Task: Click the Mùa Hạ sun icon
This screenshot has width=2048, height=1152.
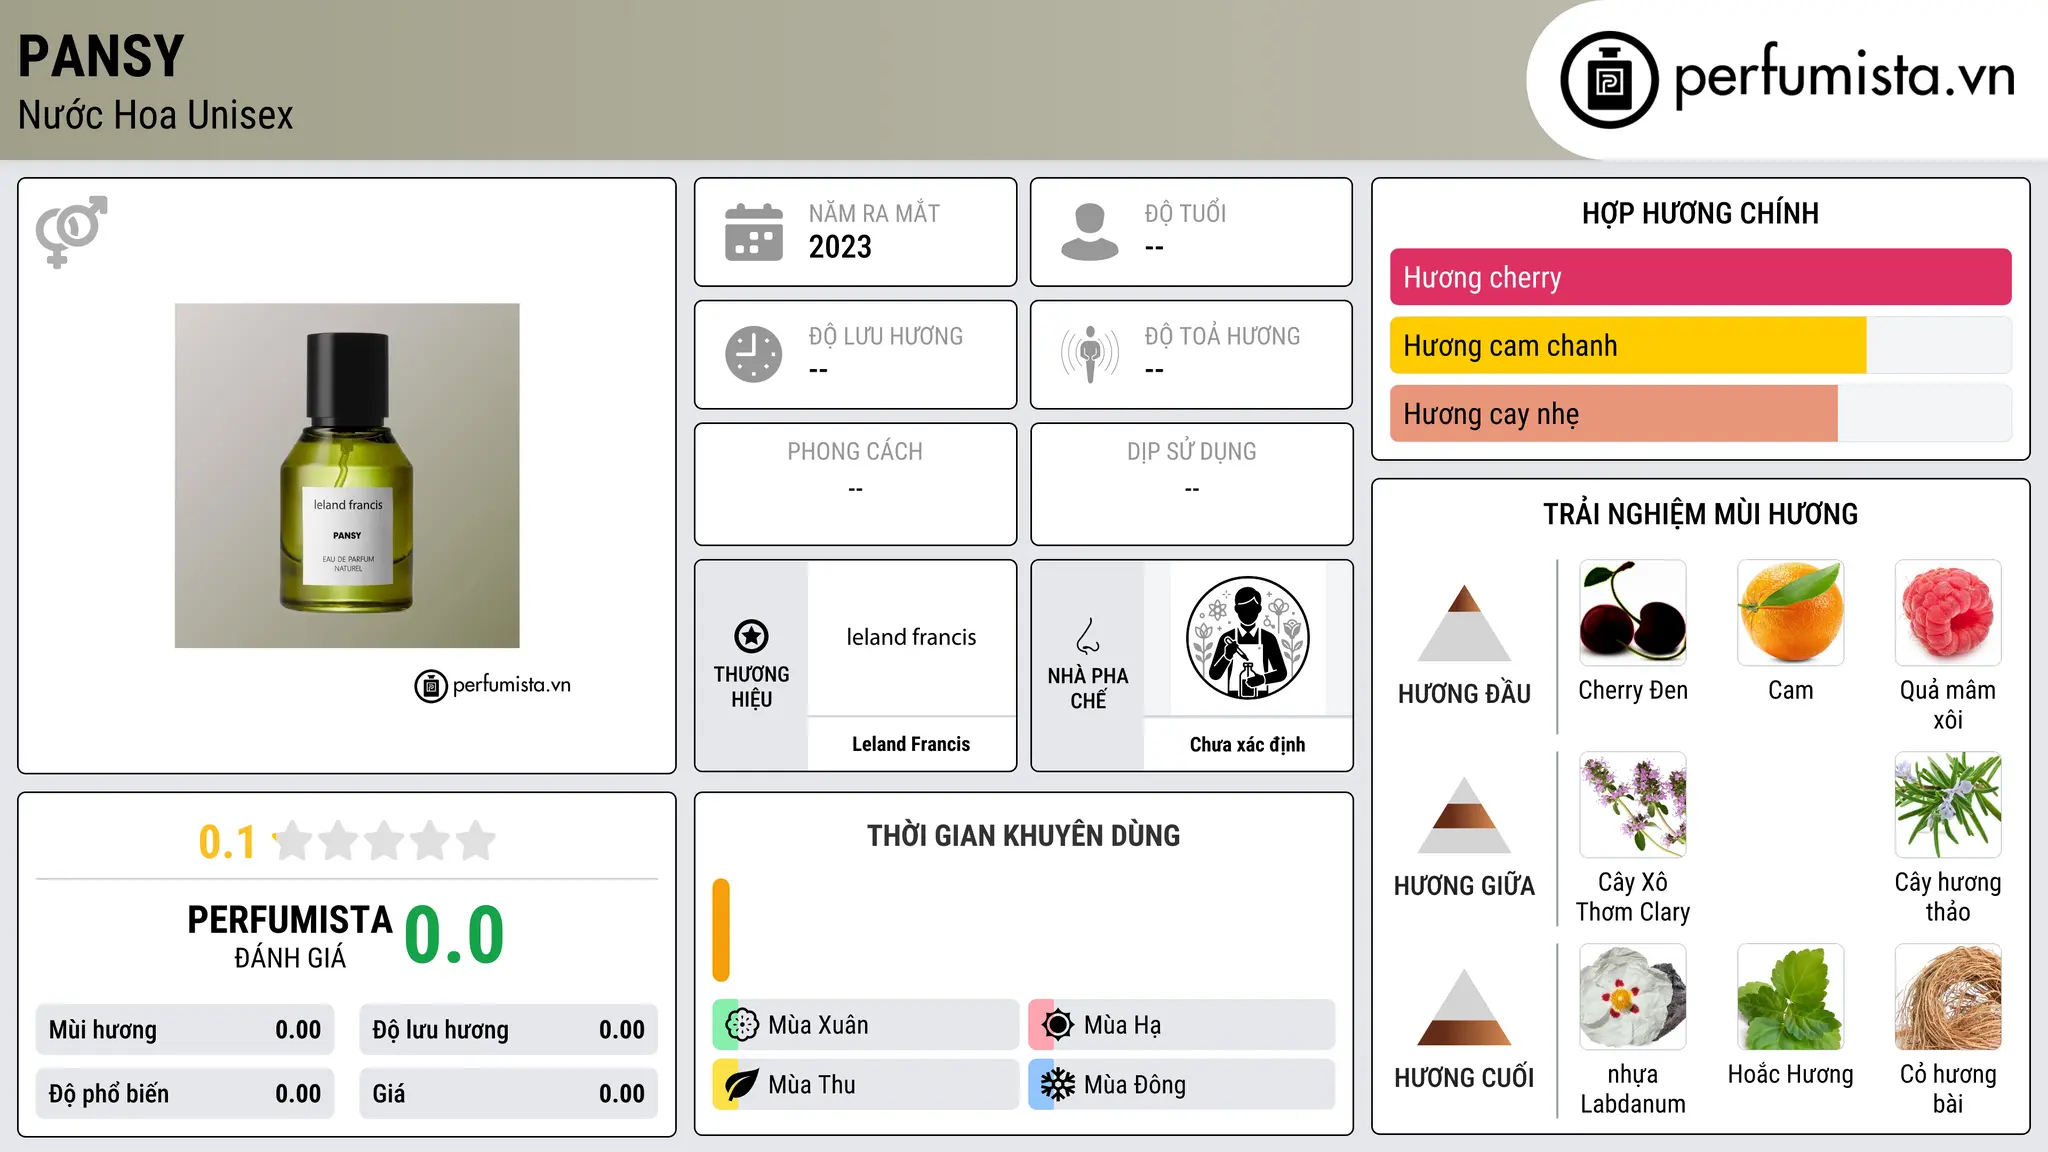Action: 1058,1025
